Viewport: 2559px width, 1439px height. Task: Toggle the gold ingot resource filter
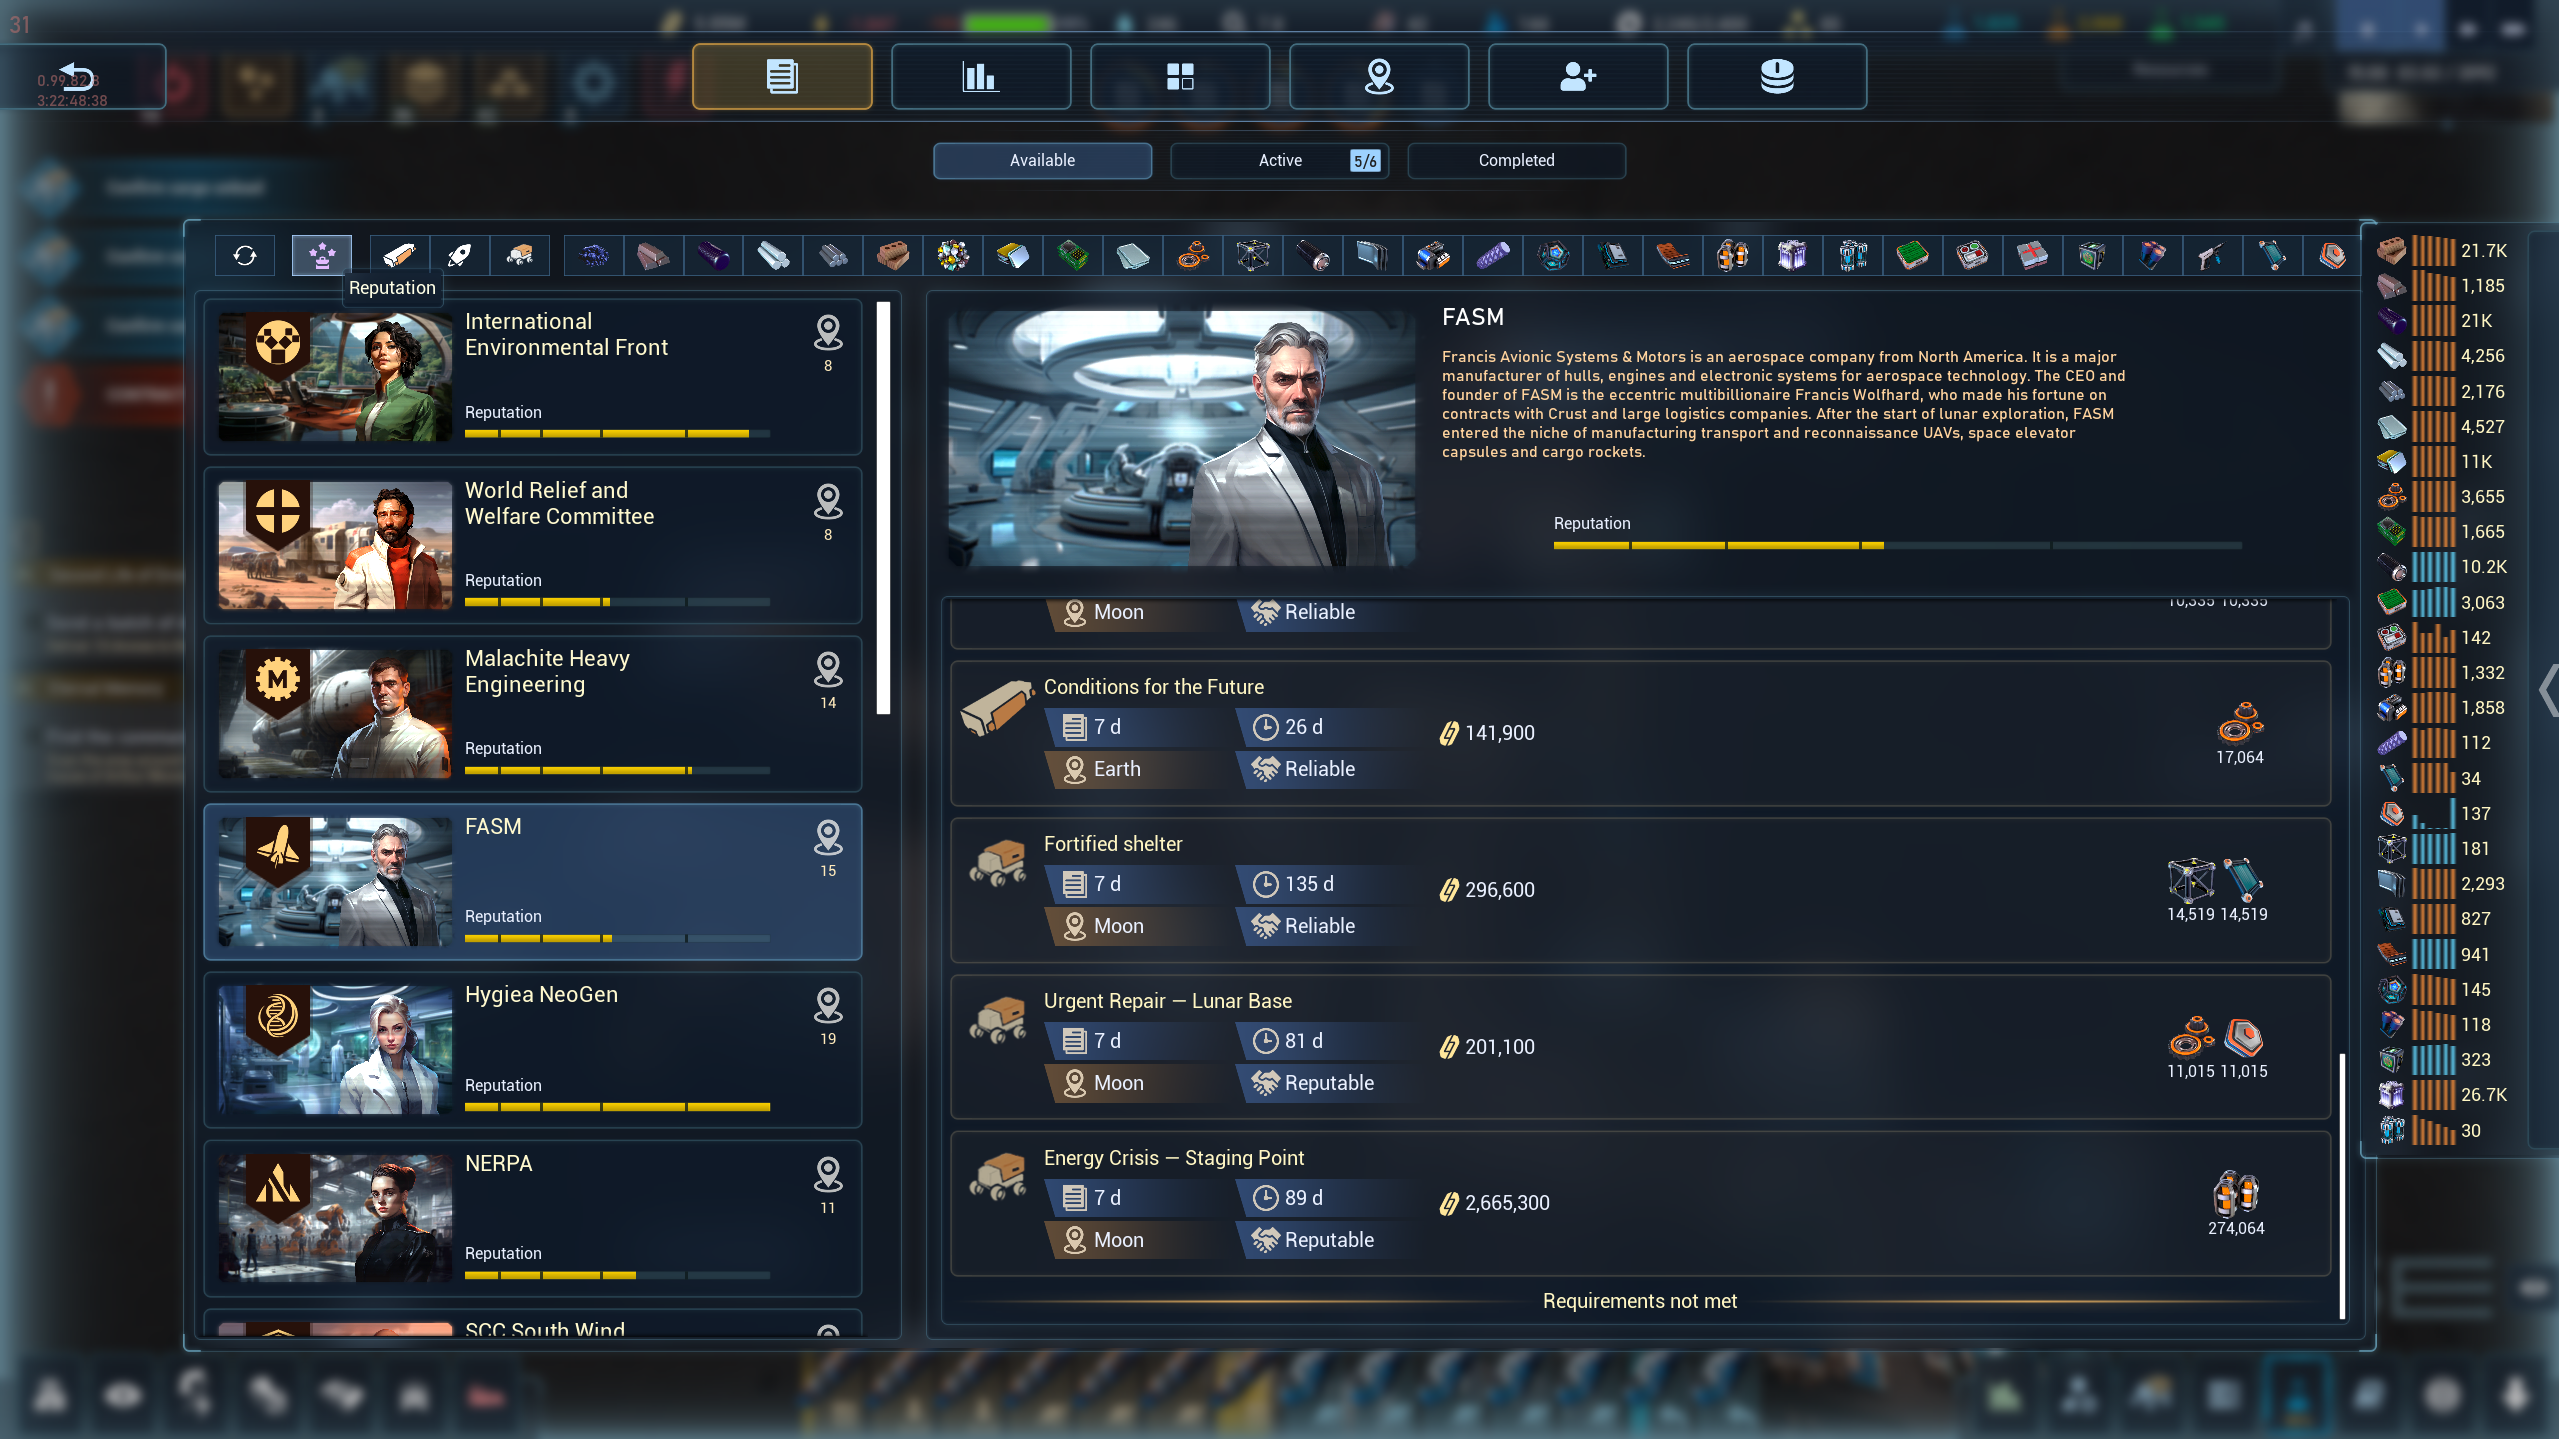pos(1012,256)
